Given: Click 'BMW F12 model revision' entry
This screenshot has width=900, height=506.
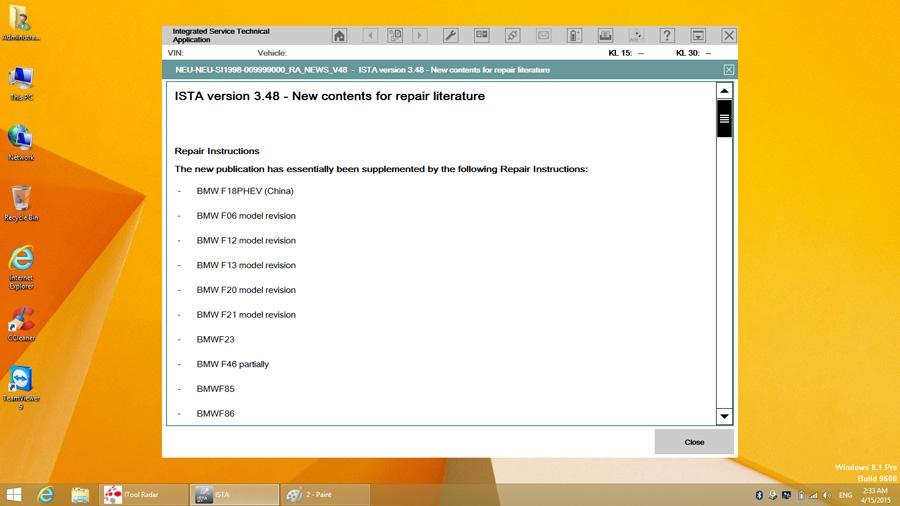Looking at the screenshot, I should click(x=246, y=240).
